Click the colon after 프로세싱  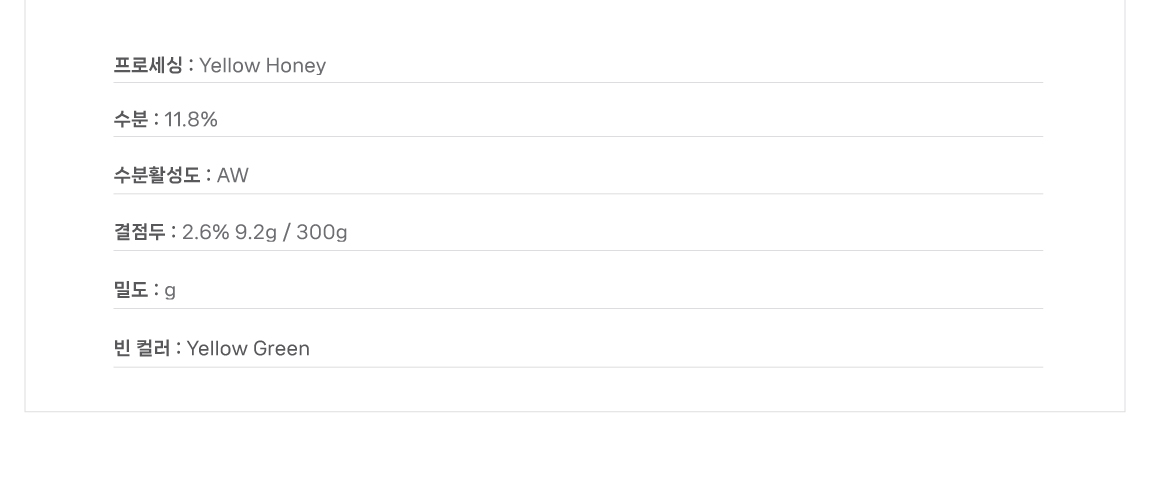191,66
